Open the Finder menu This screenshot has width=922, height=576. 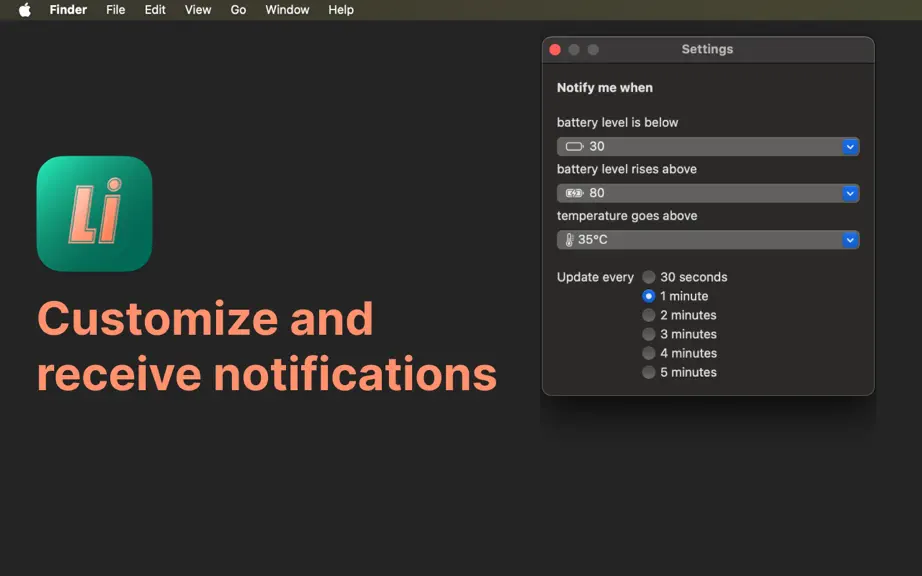(x=68, y=10)
